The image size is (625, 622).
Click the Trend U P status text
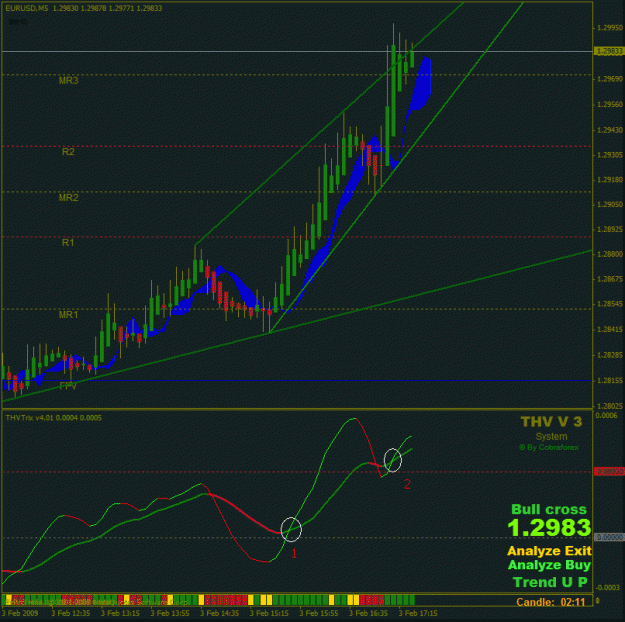coord(550,582)
